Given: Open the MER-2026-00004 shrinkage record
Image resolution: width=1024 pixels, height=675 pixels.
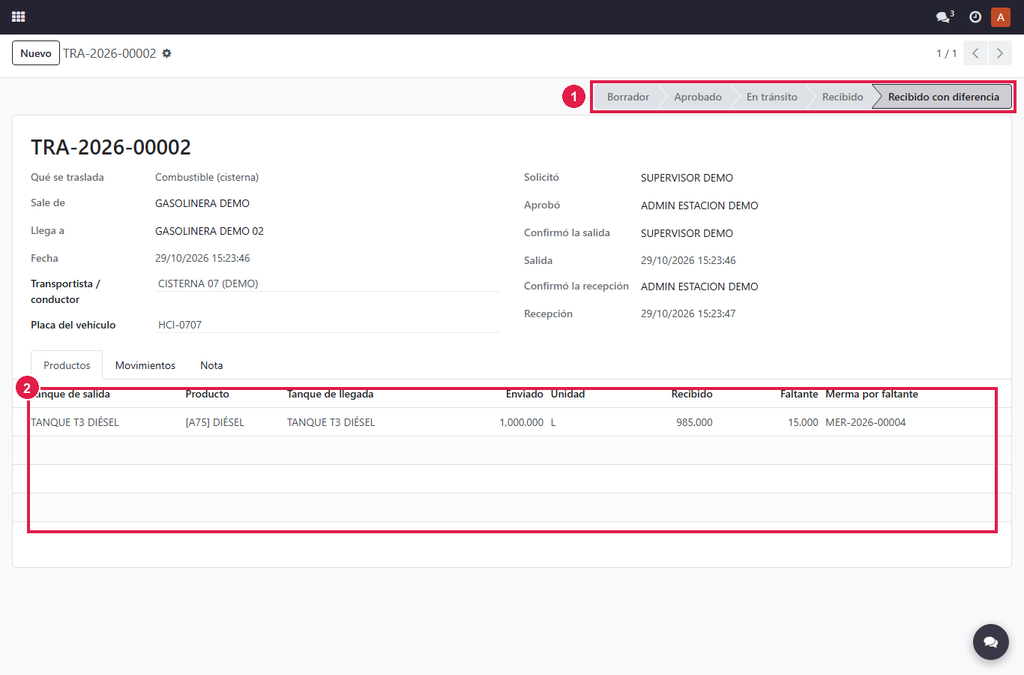Looking at the screenshot, I should tap(865, 422).
